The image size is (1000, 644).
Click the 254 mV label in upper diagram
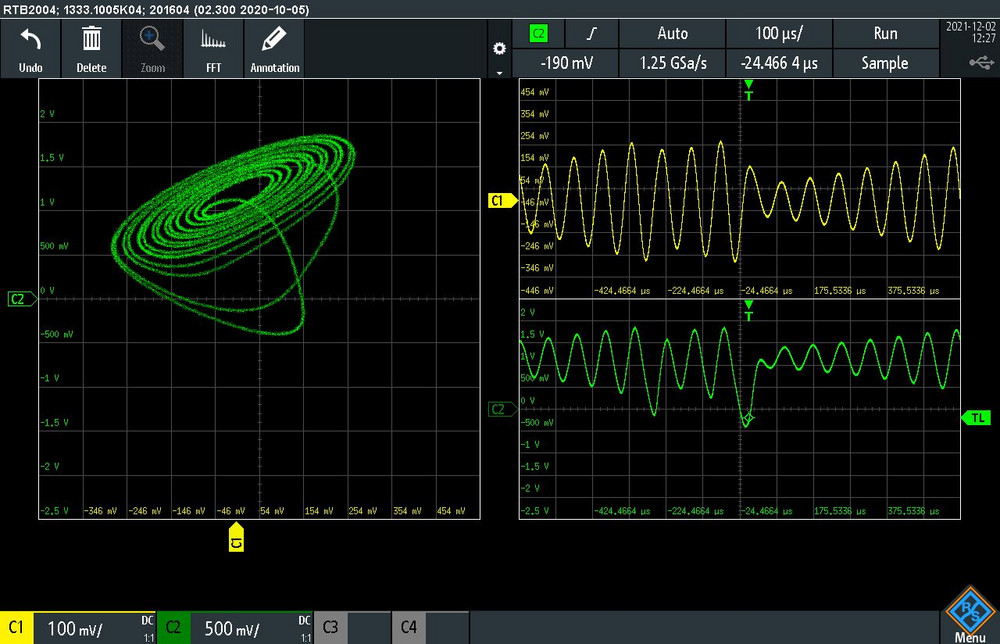(535, 136)
